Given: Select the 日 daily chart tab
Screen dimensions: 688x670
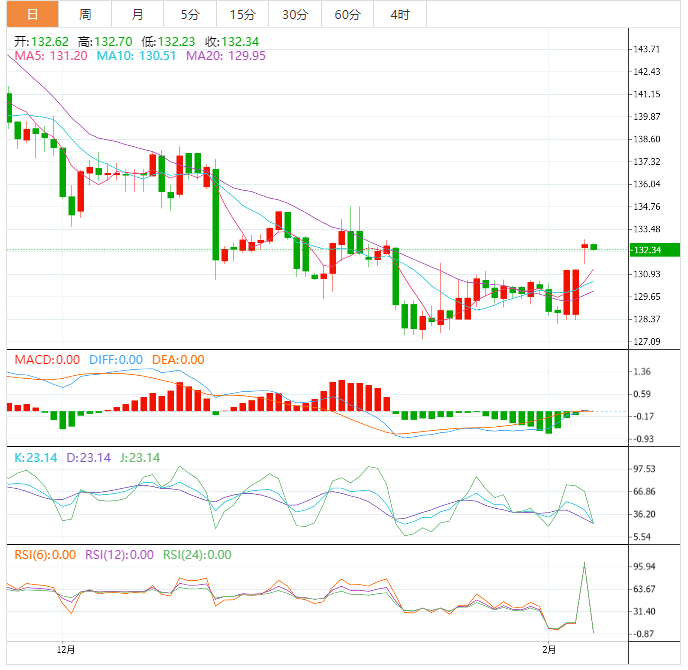Looking at the screenshot, I should pos(32,14).
